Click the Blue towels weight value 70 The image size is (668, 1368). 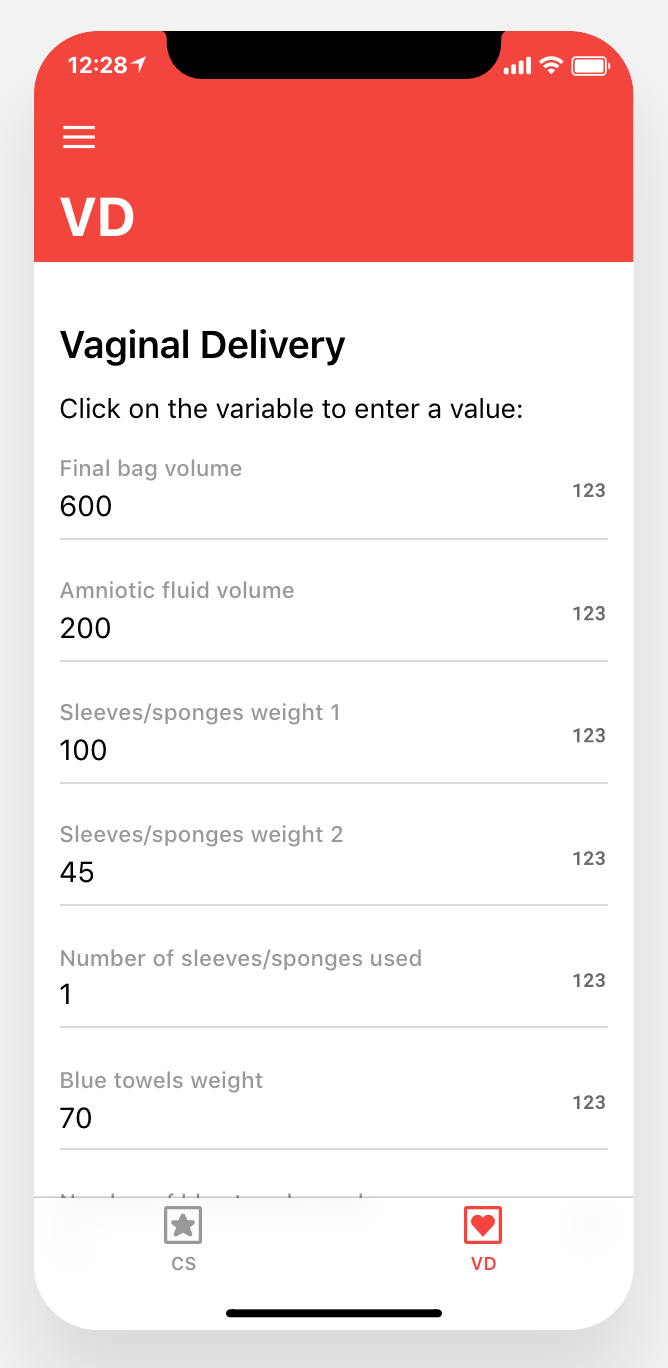point(75,1118)
